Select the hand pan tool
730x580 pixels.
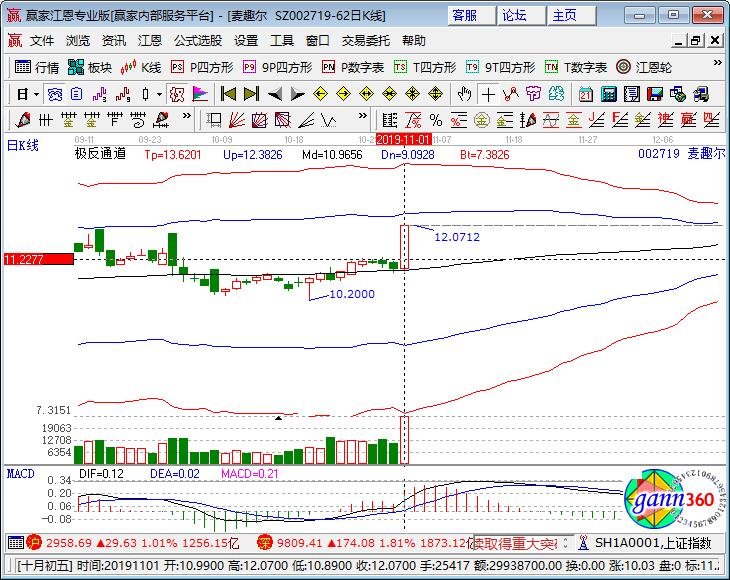(x=464, y=94)
